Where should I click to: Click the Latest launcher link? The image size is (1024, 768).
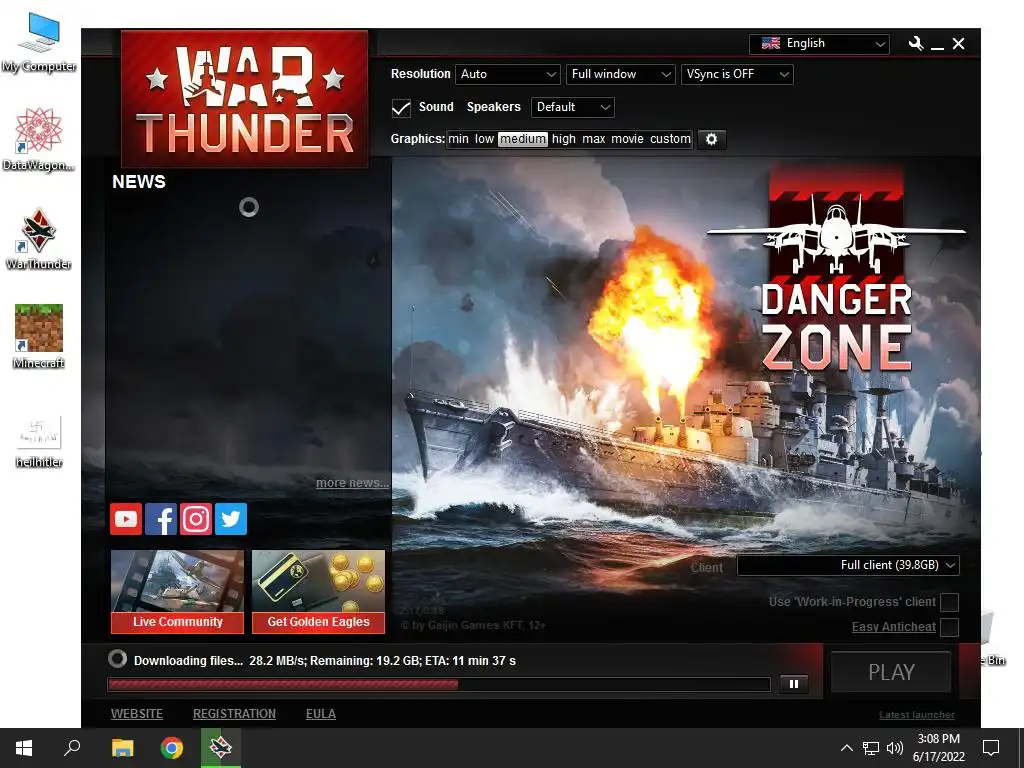pos(917,715)
